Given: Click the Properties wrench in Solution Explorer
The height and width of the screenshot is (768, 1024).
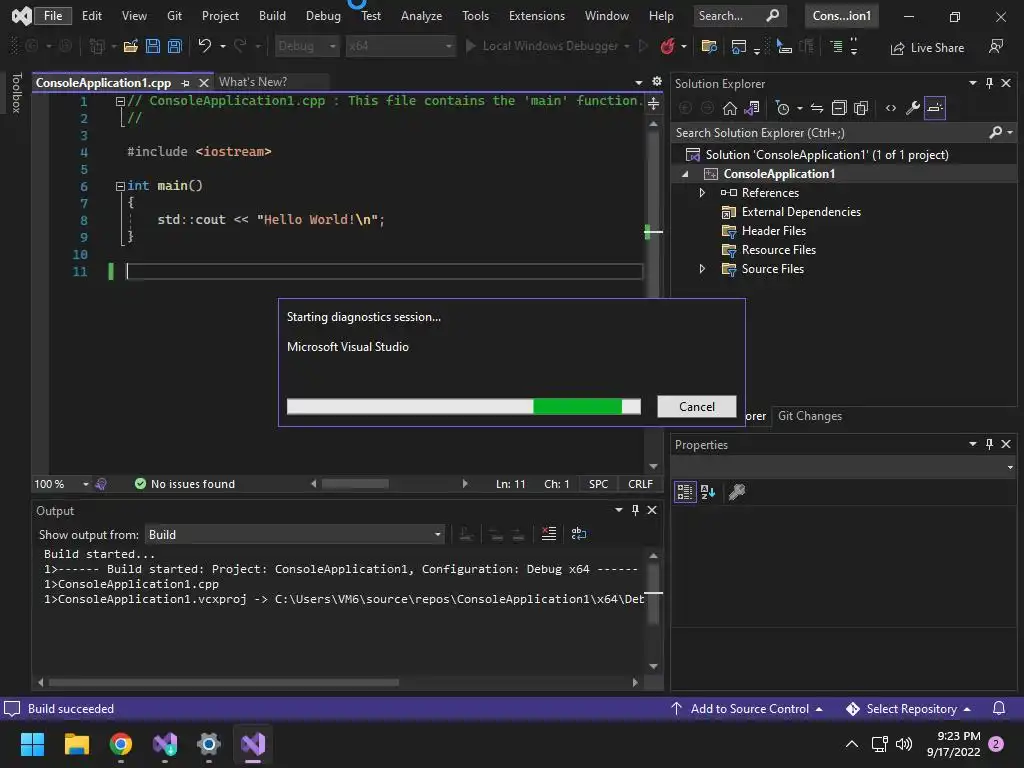Looking at the screenshot, I should [x=912, y=108].
